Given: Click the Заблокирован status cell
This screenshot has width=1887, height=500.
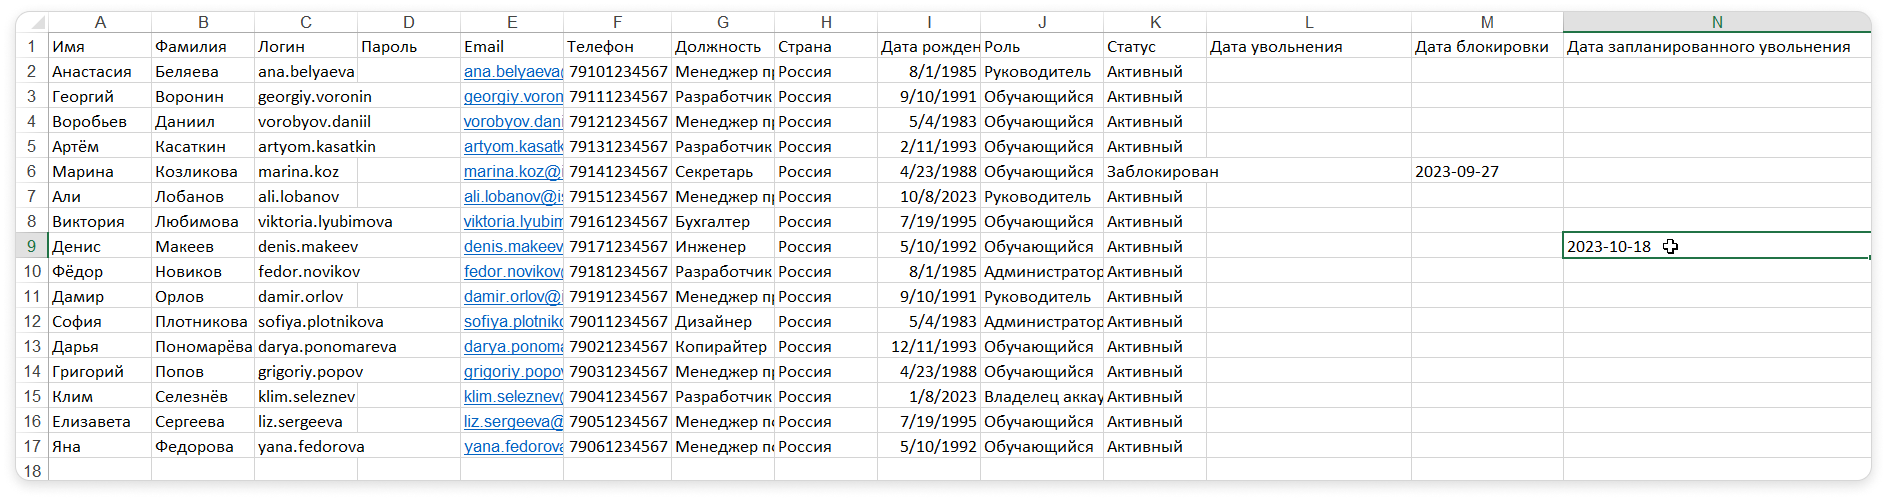Looking at the screenshot, I should 1155,171.
